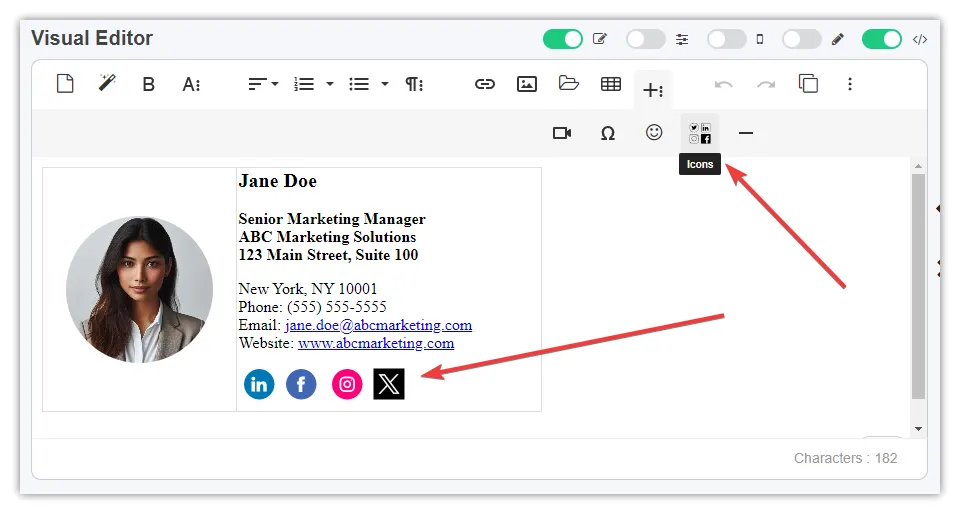Open the vertical three-dot more menu
960x514 pixels.
850,84
